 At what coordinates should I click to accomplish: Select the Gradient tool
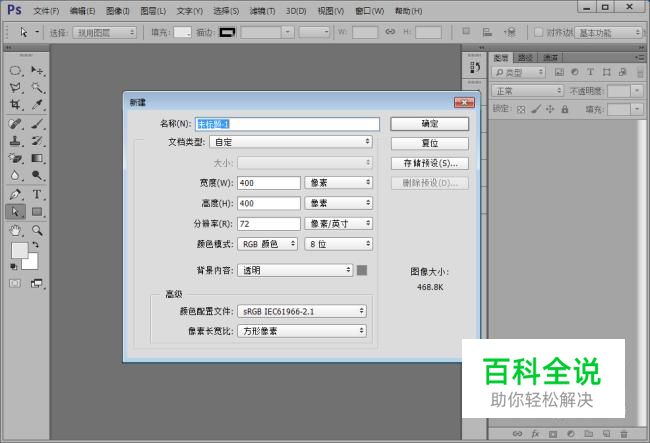pos(37,158)
